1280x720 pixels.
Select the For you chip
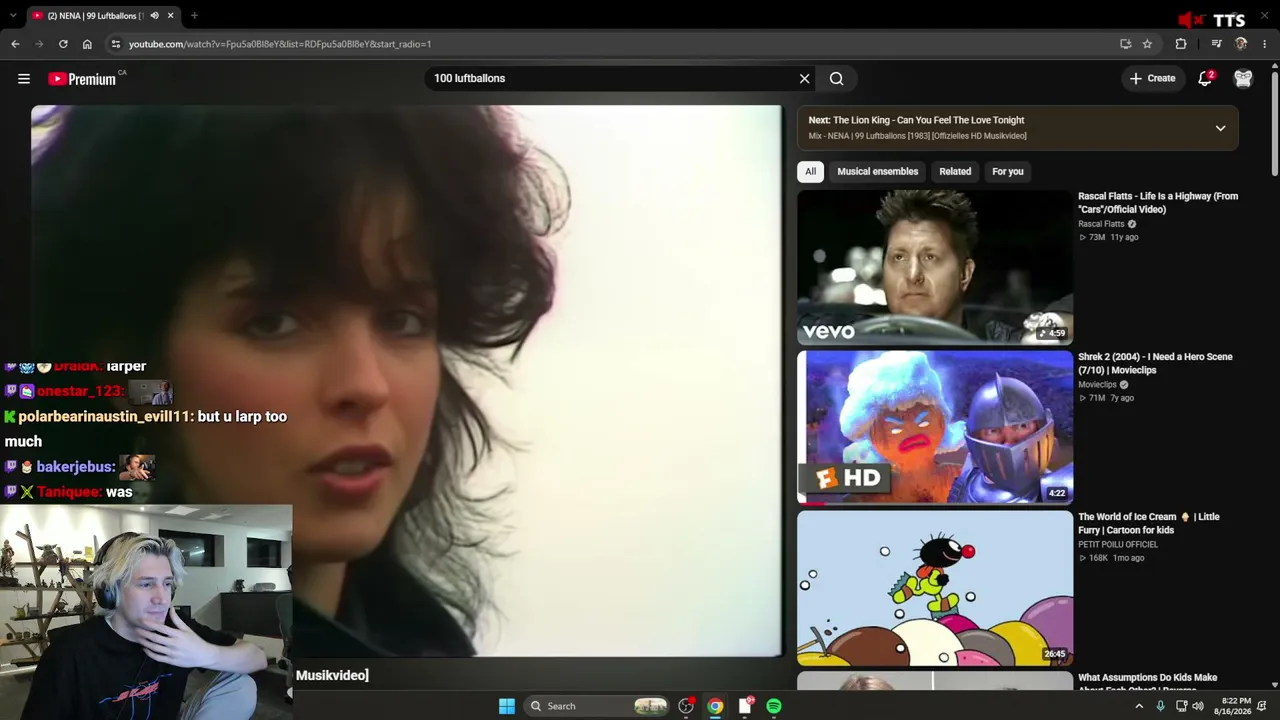[x=1007, y=172]
